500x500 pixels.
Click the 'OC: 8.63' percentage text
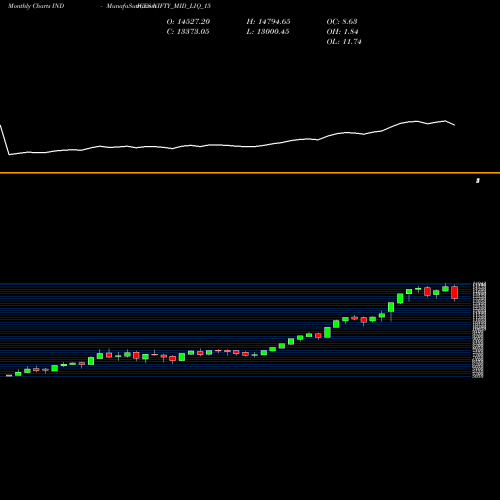coord(342,22)
